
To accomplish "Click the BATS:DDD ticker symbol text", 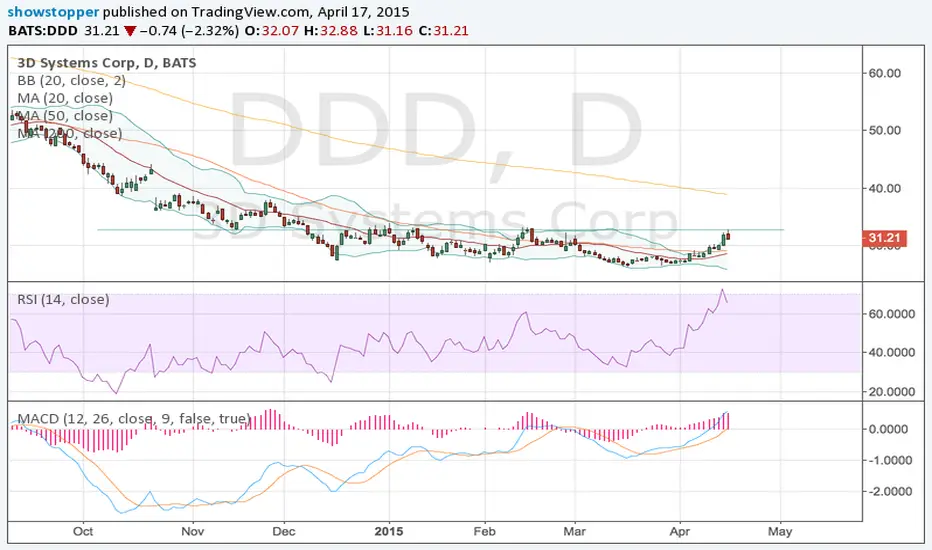I will (42, 31).
